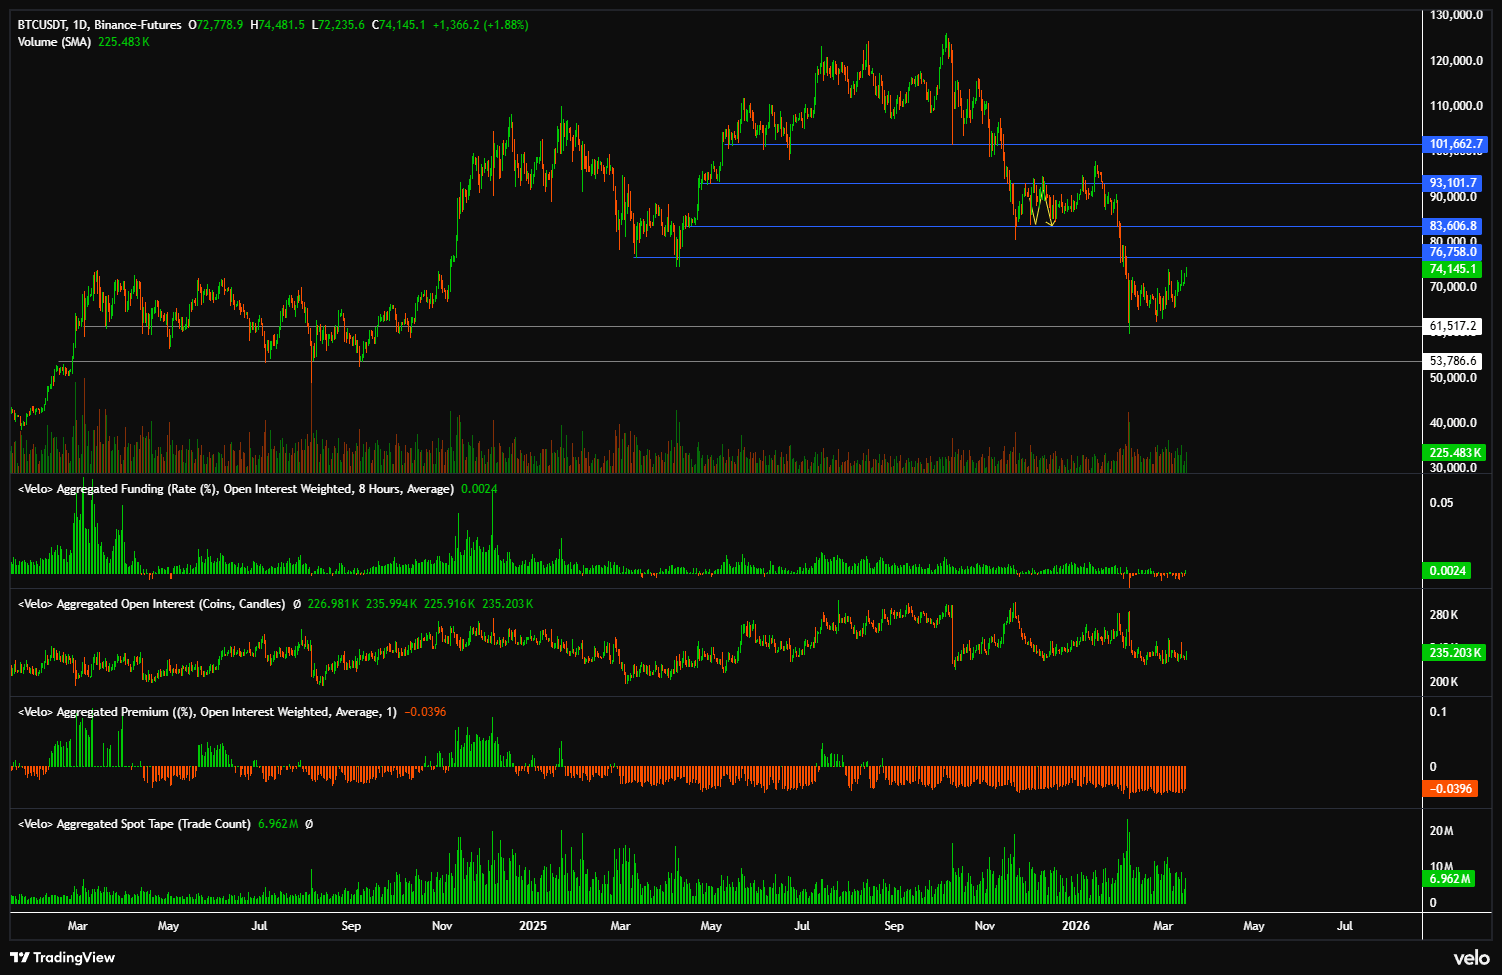
Task: Click the green 74,145.1 current price axis label
Action: [1453, 269]
